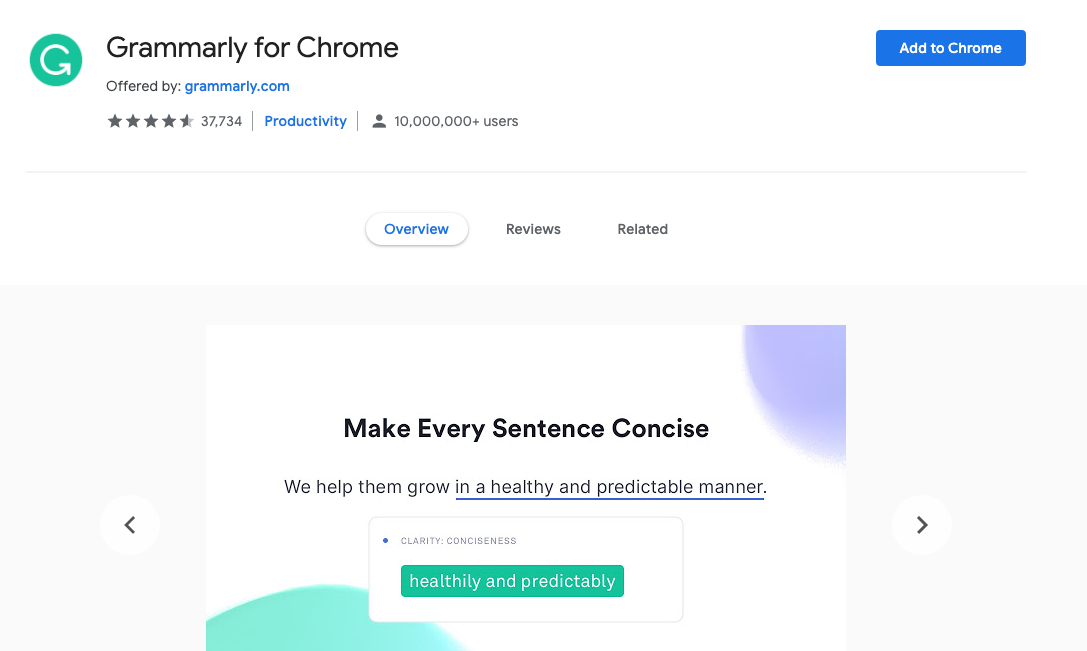Click the healthily and predictably suggestion chip
The height and width of the screenshot is (651, 1087).
(x=512, y=581)
